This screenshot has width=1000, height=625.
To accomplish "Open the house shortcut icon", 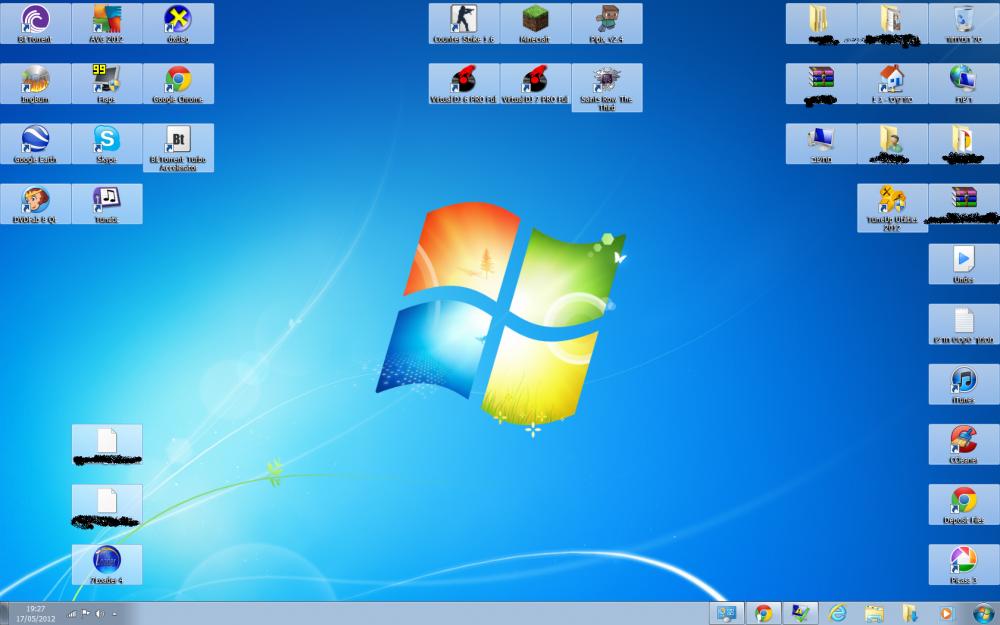I will click(892, 84).
